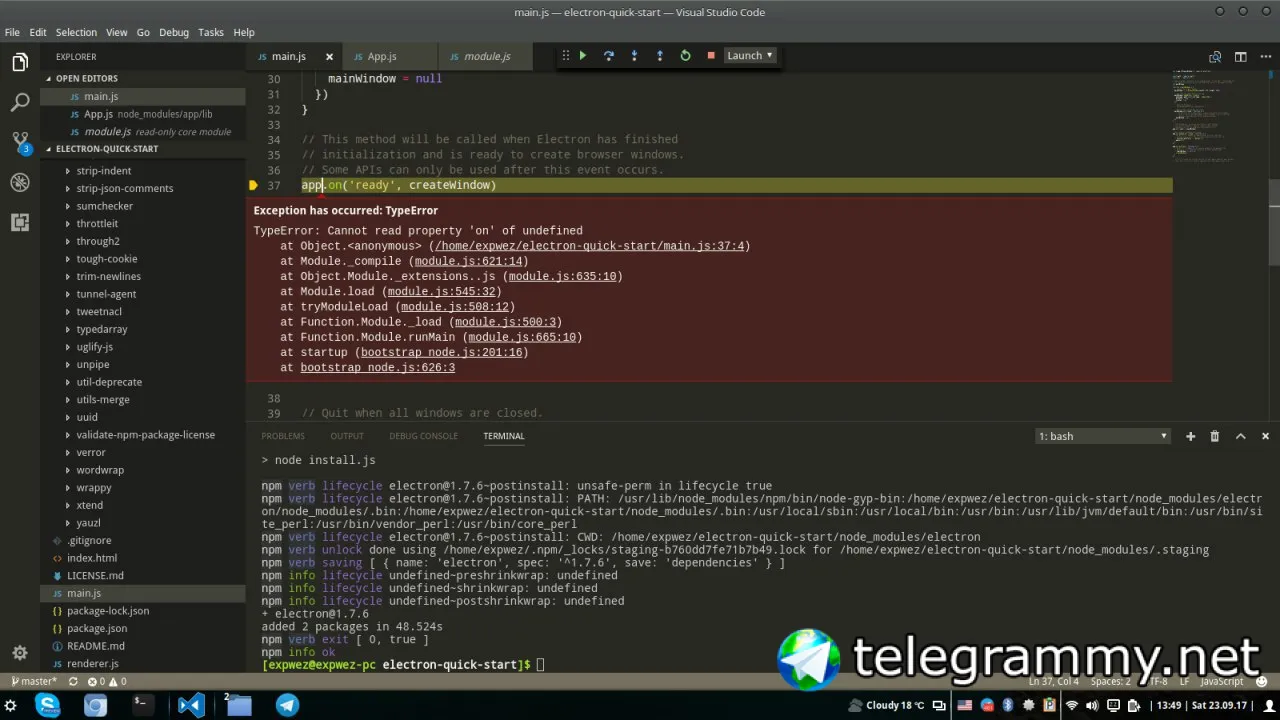The image size is (1280, 720).
Task: Follow the bootstrap_node.js:626:3 link
Action: 377,368
